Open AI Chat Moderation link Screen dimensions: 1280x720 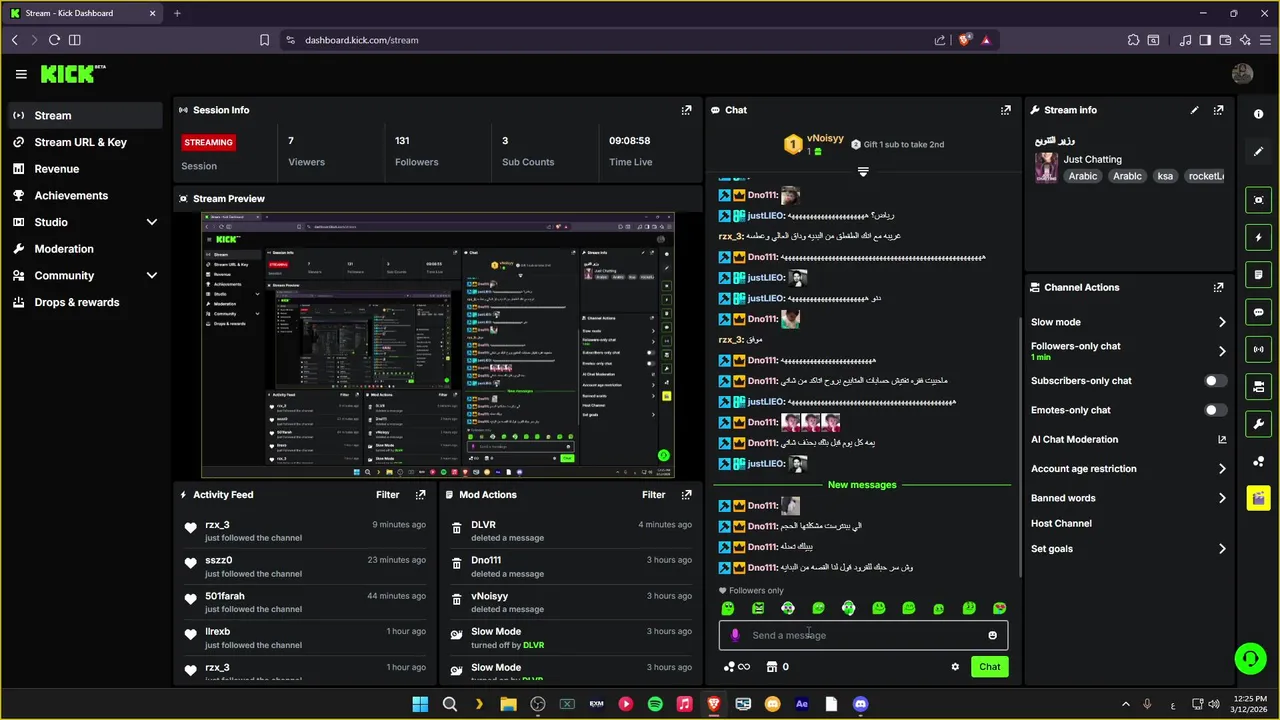[x=1128, y=439]
